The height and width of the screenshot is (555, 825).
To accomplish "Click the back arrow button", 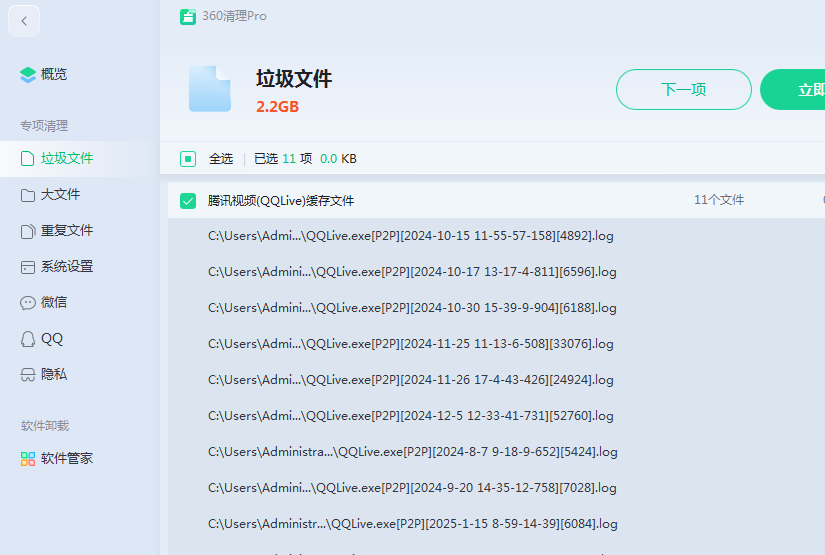I will click(x=24, y=21).
